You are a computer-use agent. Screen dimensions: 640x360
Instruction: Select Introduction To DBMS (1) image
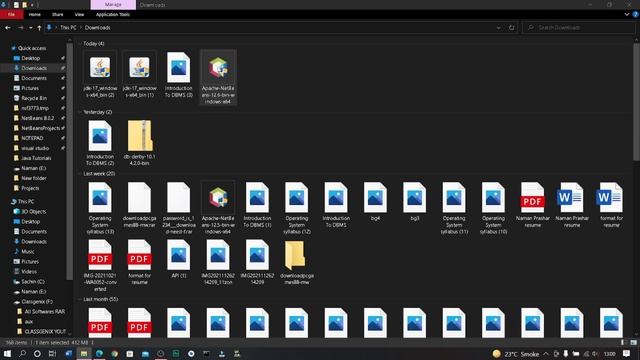coord(257,198)
